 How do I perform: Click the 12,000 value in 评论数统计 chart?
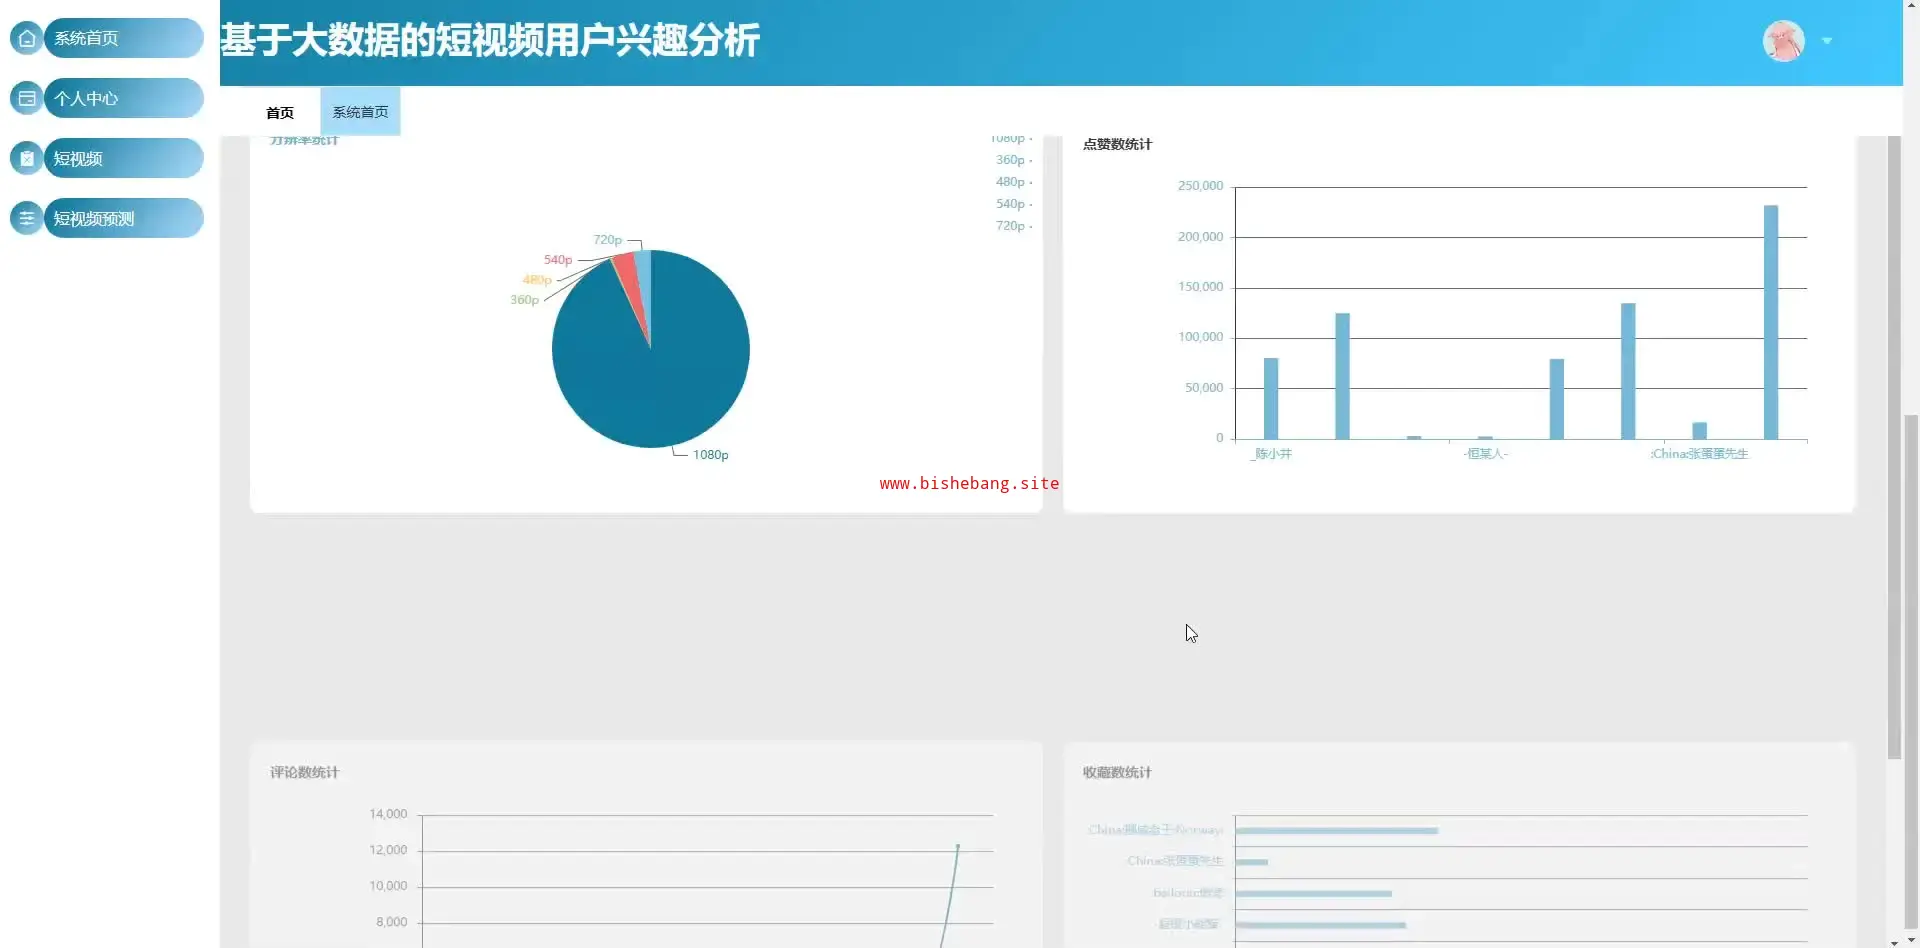coord(388,850)
